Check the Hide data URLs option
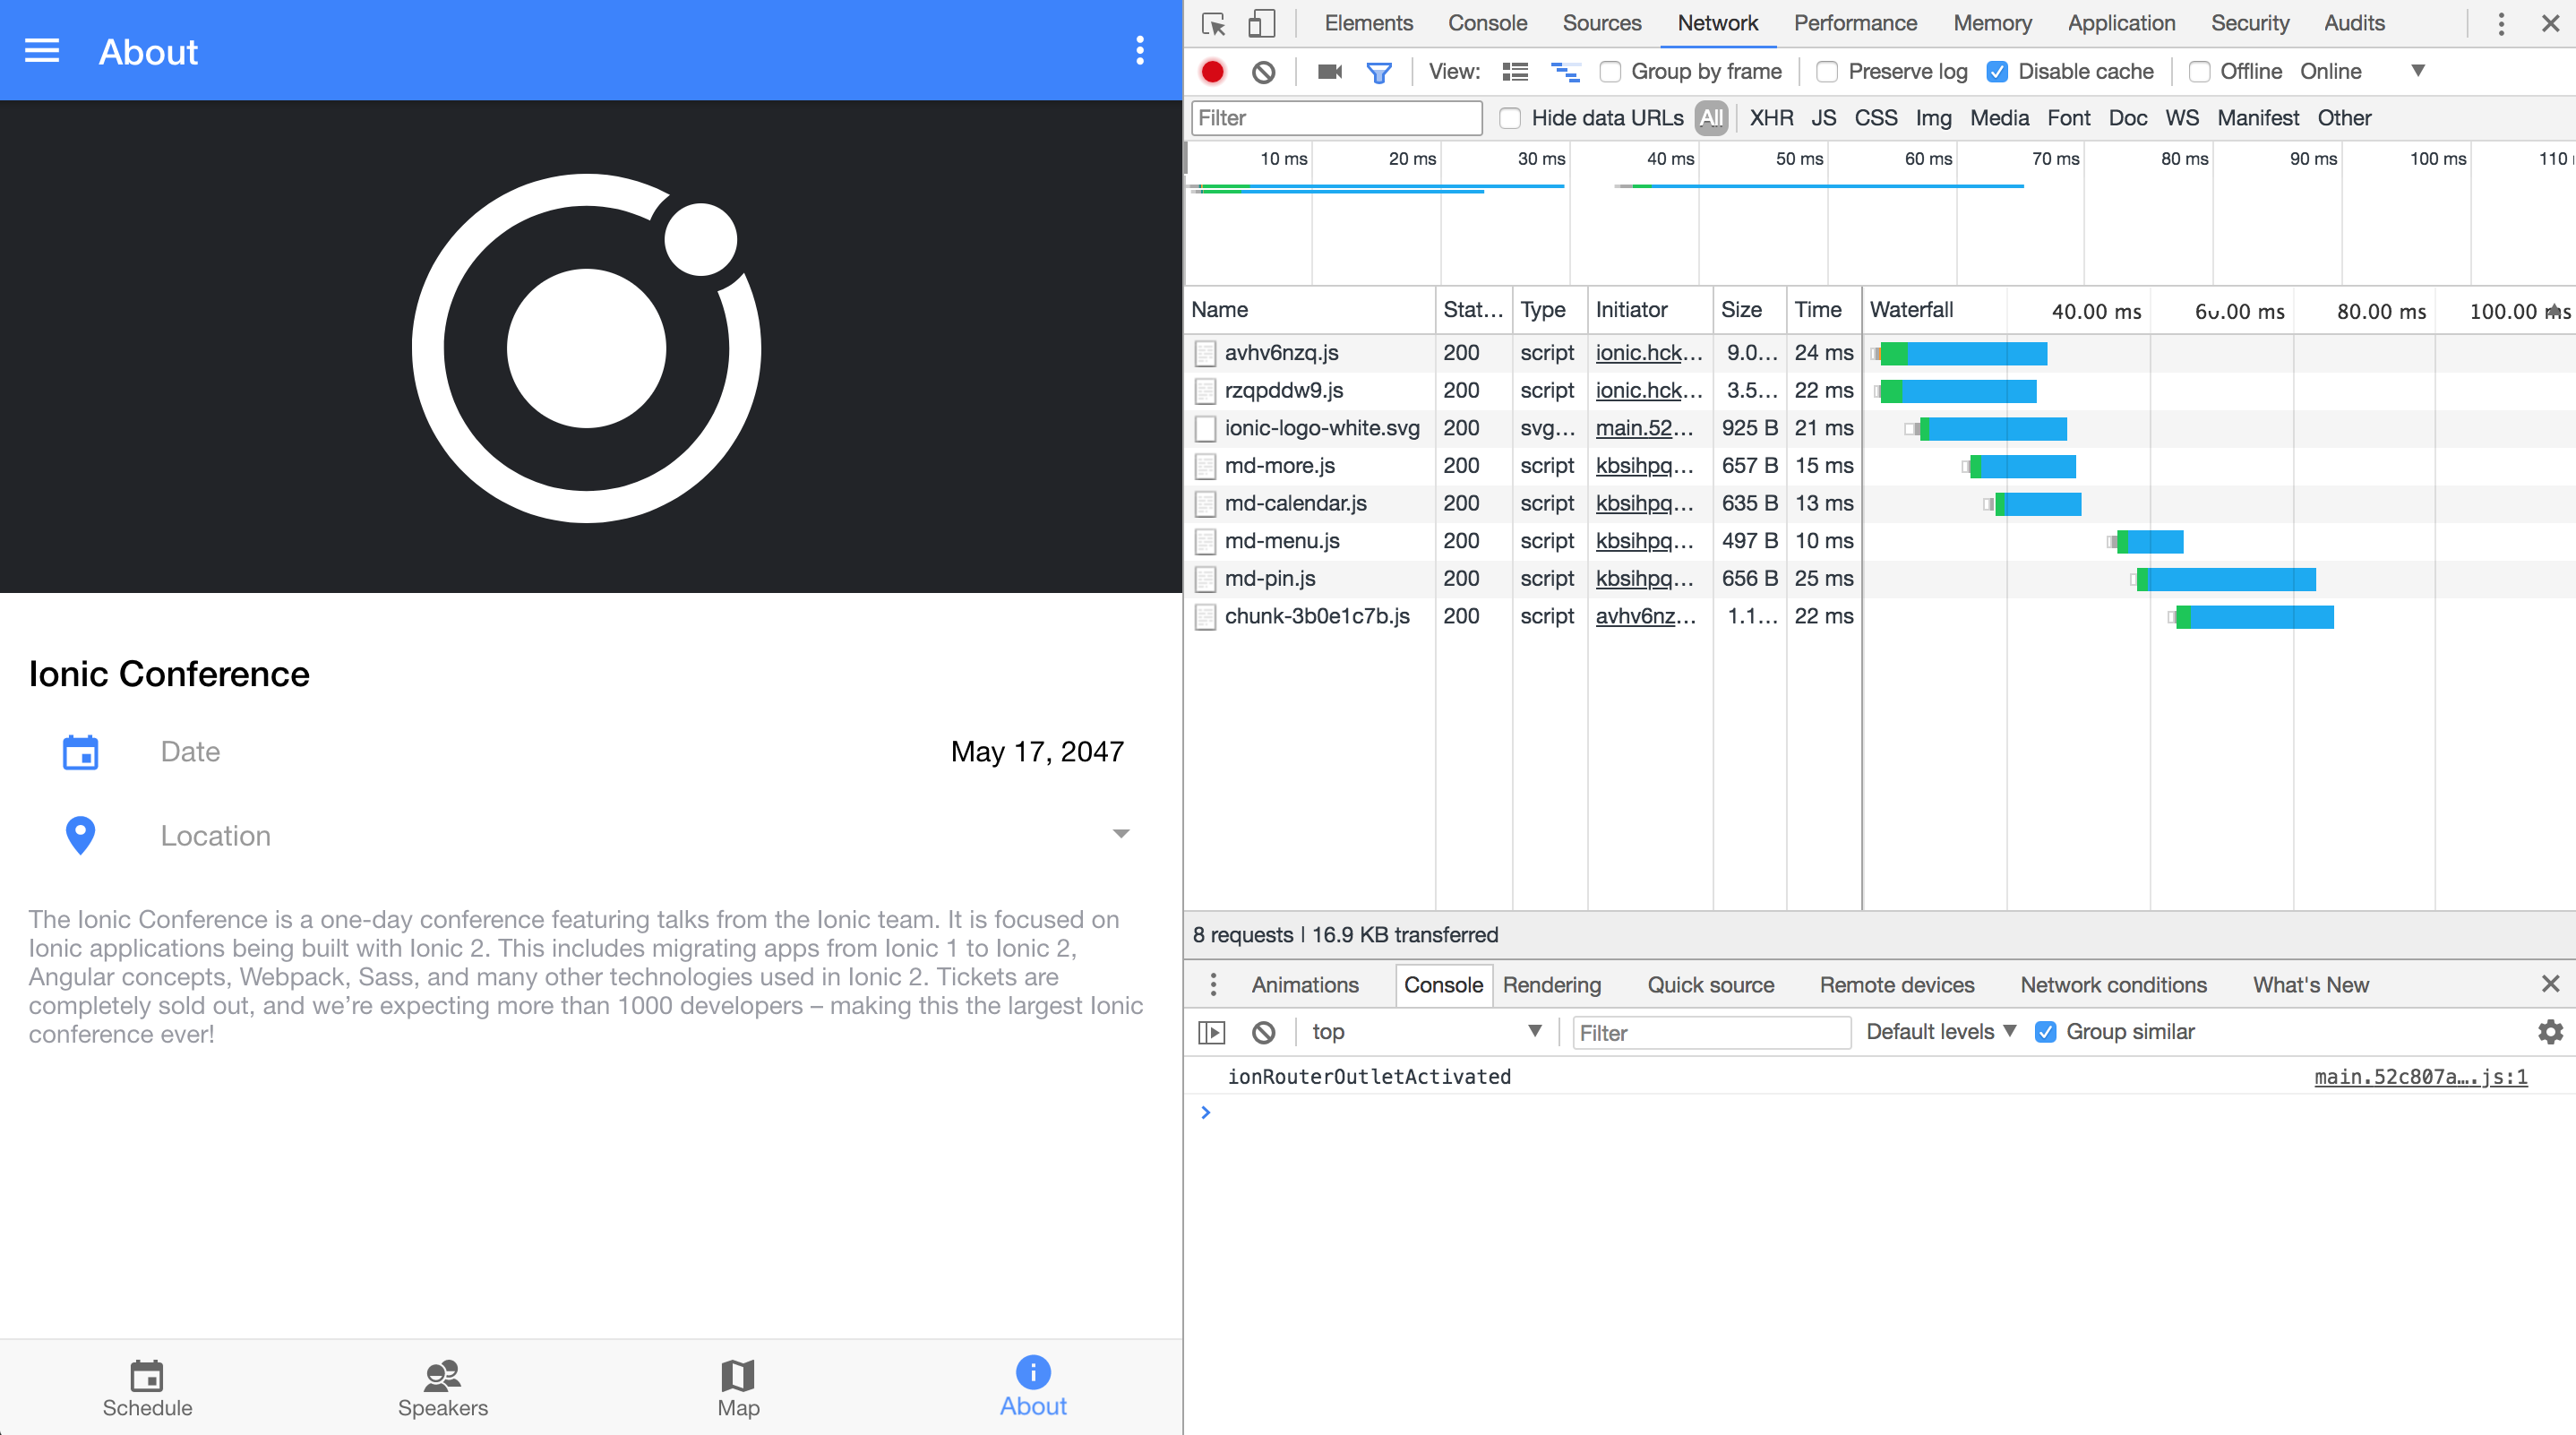 pos(1510,119)
